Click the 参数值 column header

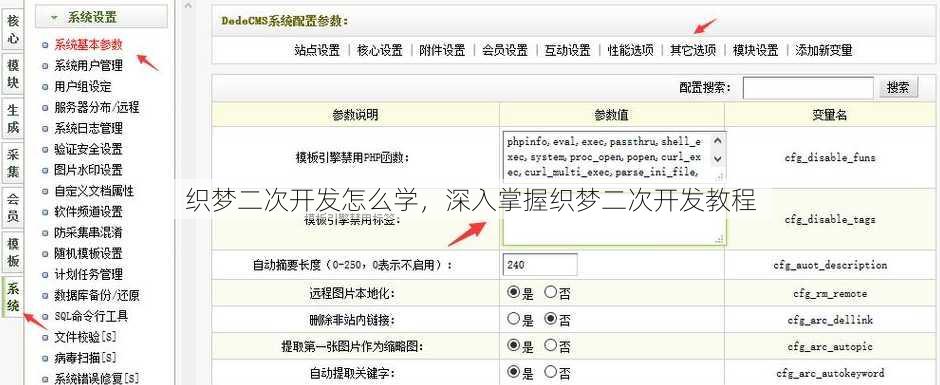tap(611, 115)
